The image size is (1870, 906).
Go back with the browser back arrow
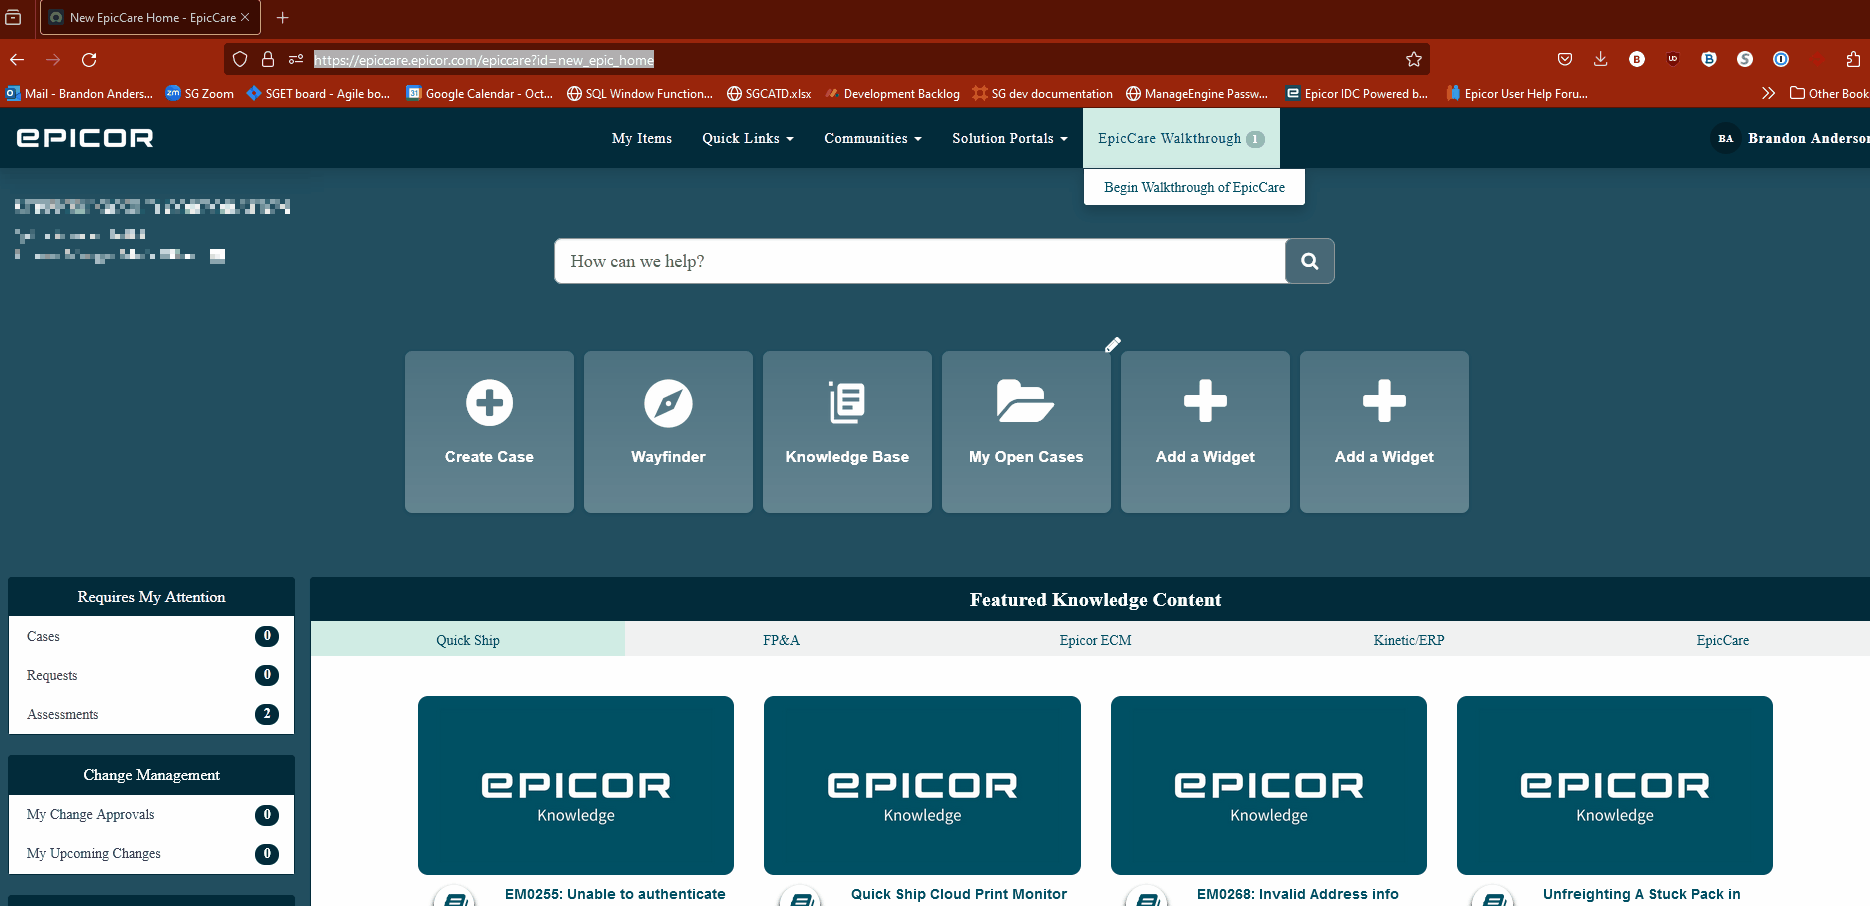(x=17, y=60)
